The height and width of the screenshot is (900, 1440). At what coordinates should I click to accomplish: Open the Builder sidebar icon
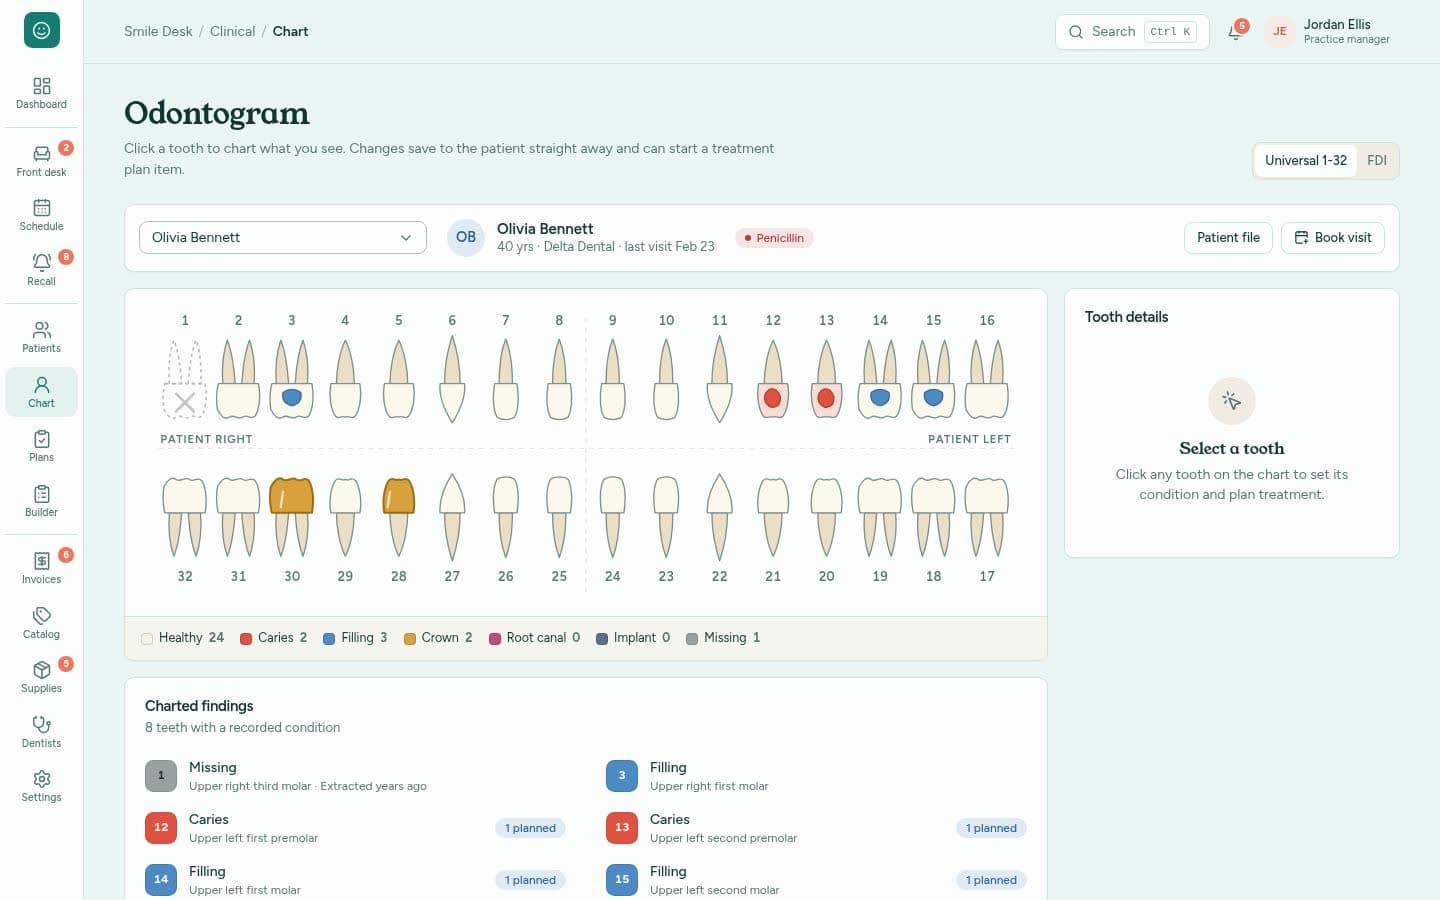coord(41,501)
